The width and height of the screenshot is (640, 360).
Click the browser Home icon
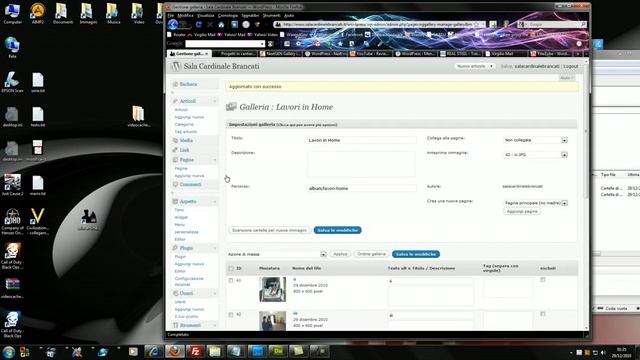221,24
